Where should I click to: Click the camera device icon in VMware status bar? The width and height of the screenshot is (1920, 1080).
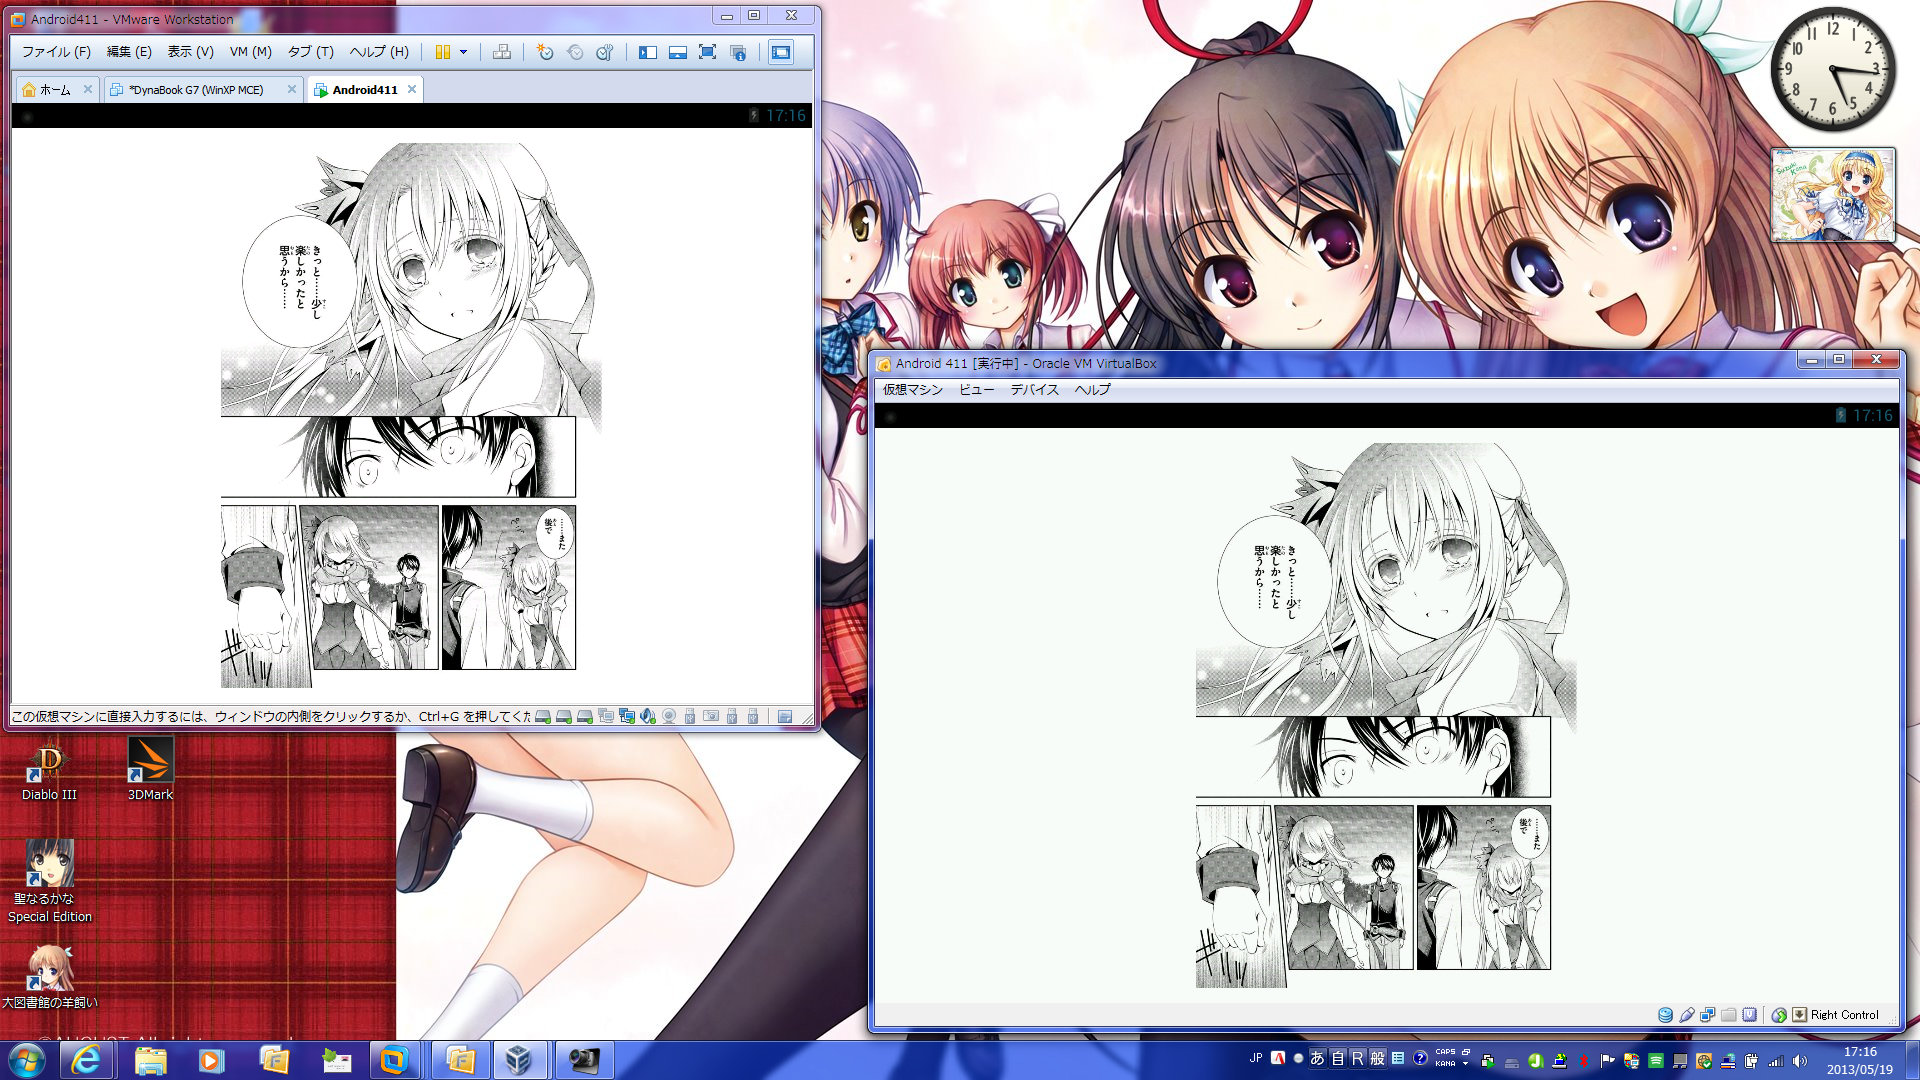(711, 716)
